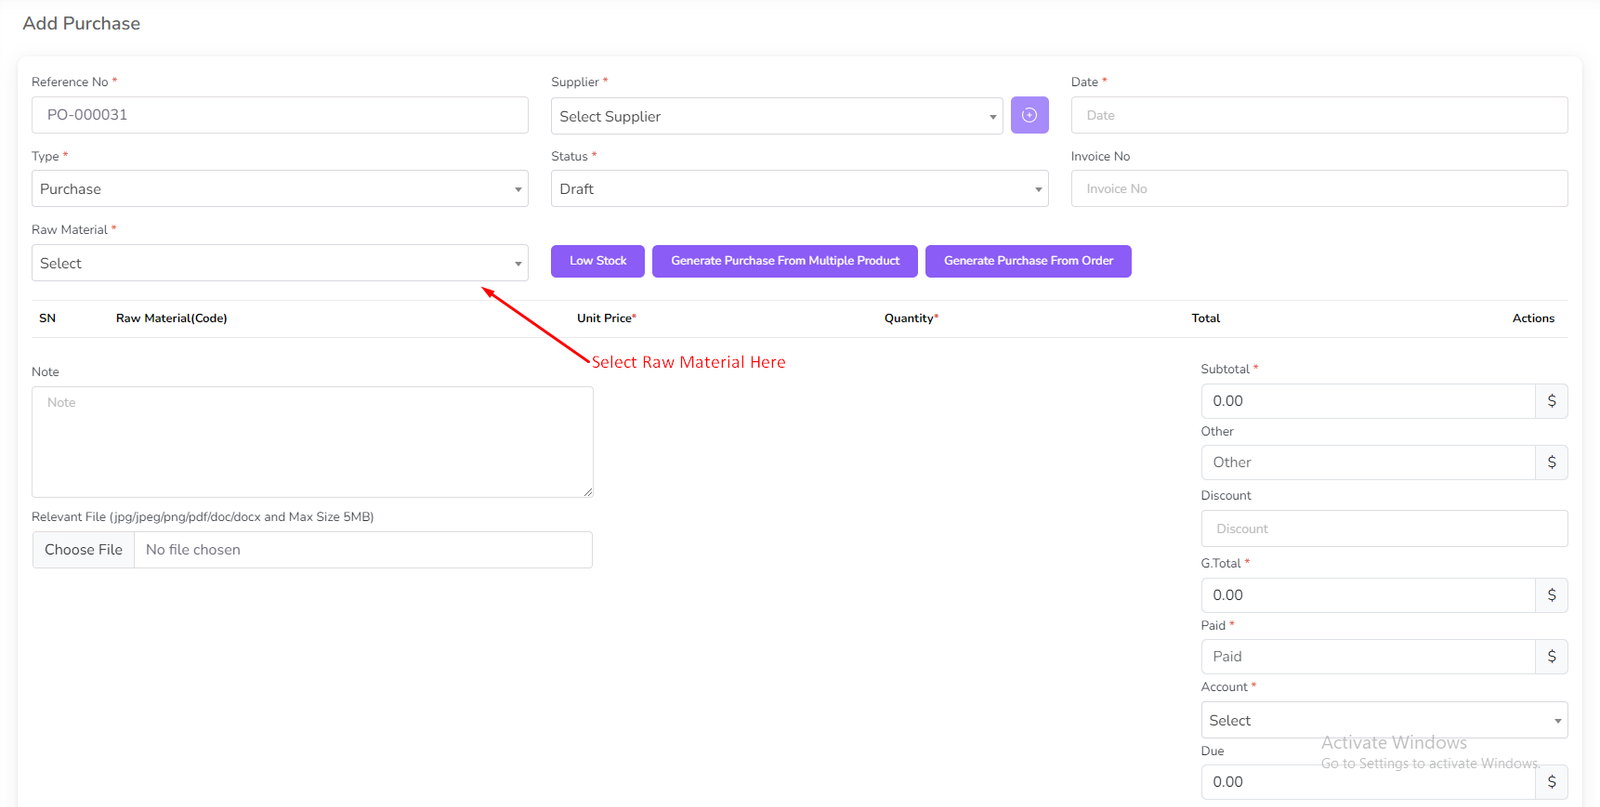Click the Invoice No input field

[x=1318, y=189]
